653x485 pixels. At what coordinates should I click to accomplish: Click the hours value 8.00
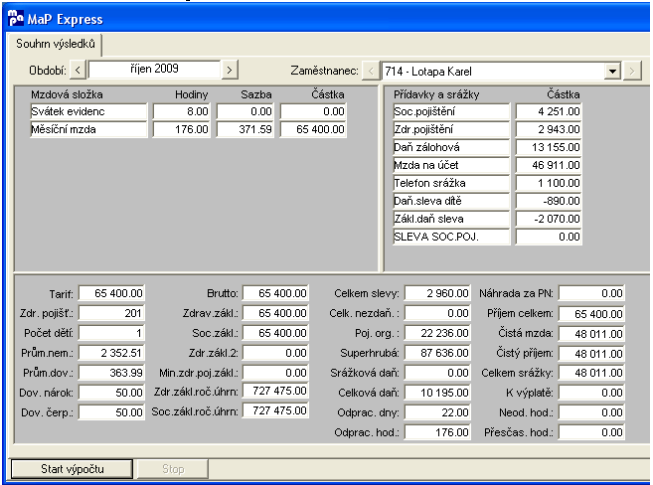182,112
